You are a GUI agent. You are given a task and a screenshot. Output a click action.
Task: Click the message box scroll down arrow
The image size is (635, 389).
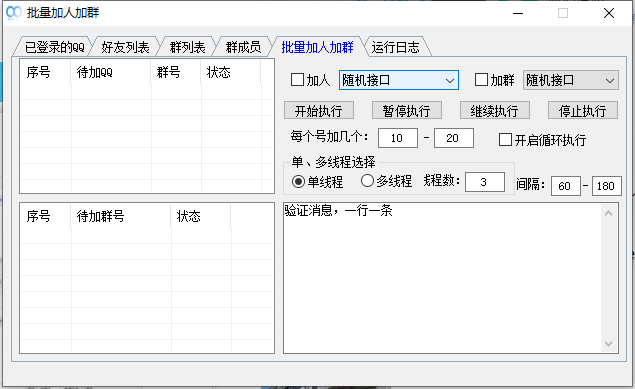[608, 344]
